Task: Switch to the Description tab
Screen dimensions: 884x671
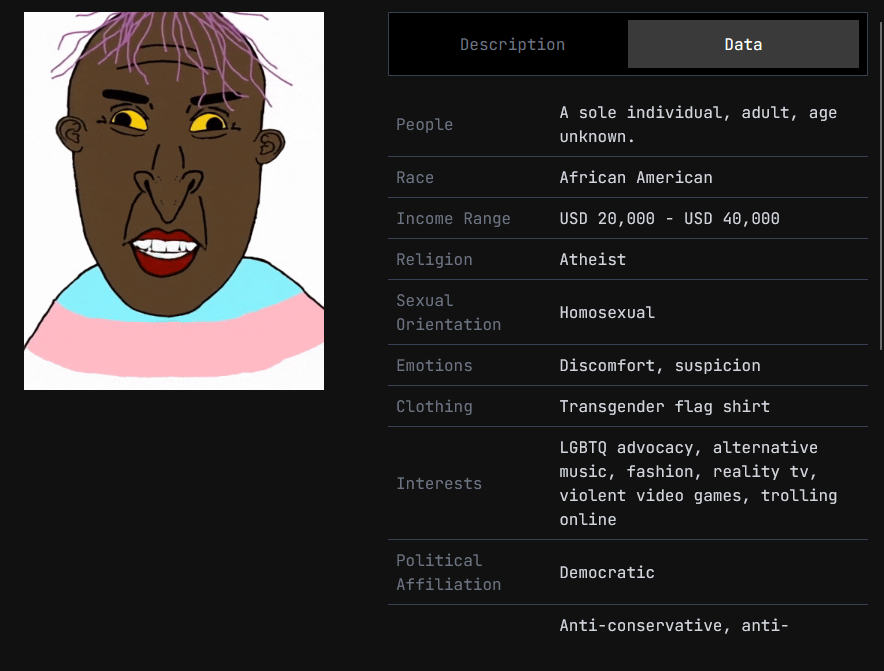Action: click(512, 45)
